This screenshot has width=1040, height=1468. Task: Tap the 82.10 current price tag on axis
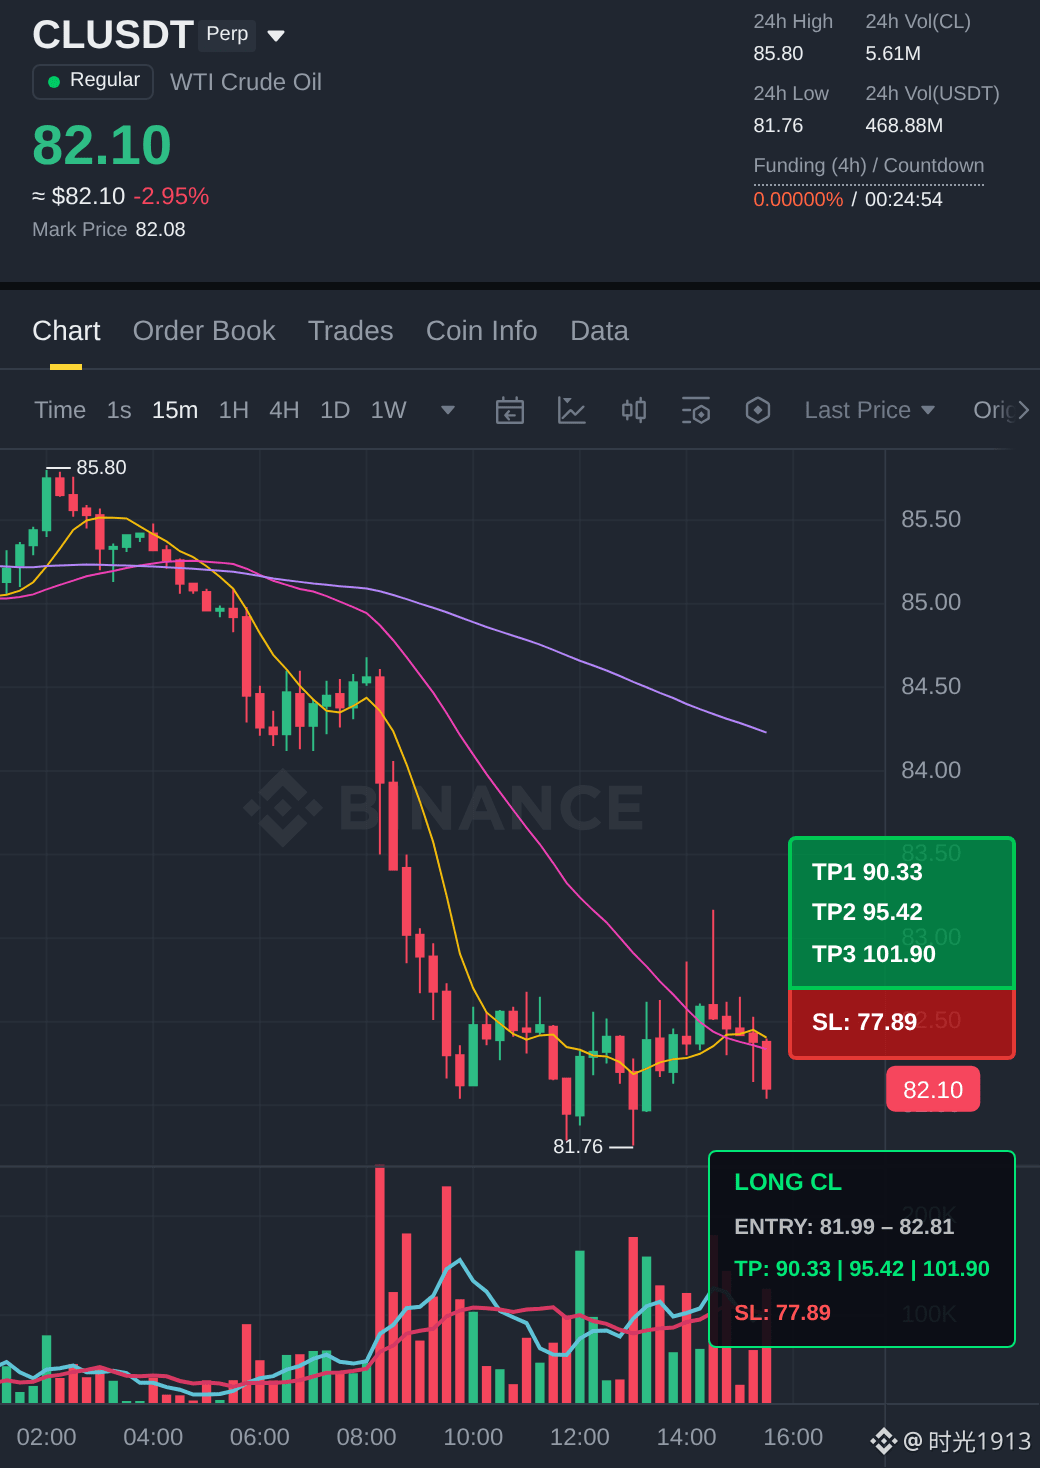(x=933, y=1090)
